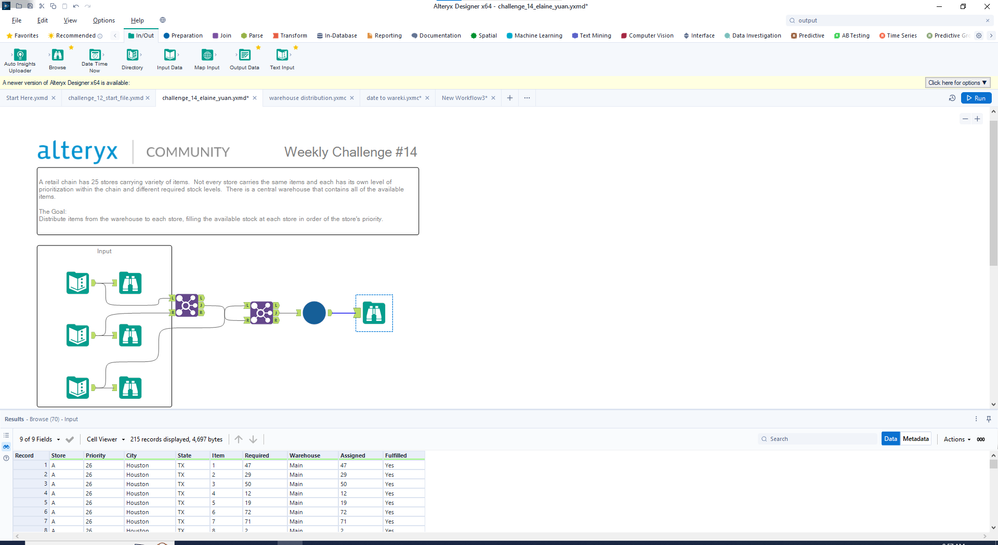The height and width of the screenshot is (545, 998).
Task: Zoom in the canvas with the plus icon
Action: pos(978,119)
